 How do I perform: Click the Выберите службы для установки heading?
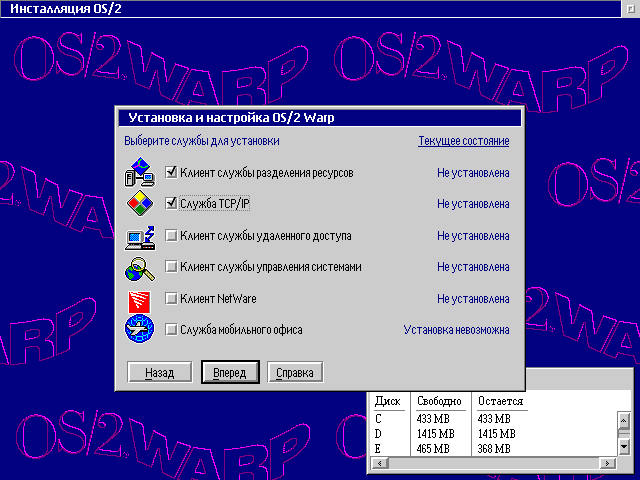point(202,141)
